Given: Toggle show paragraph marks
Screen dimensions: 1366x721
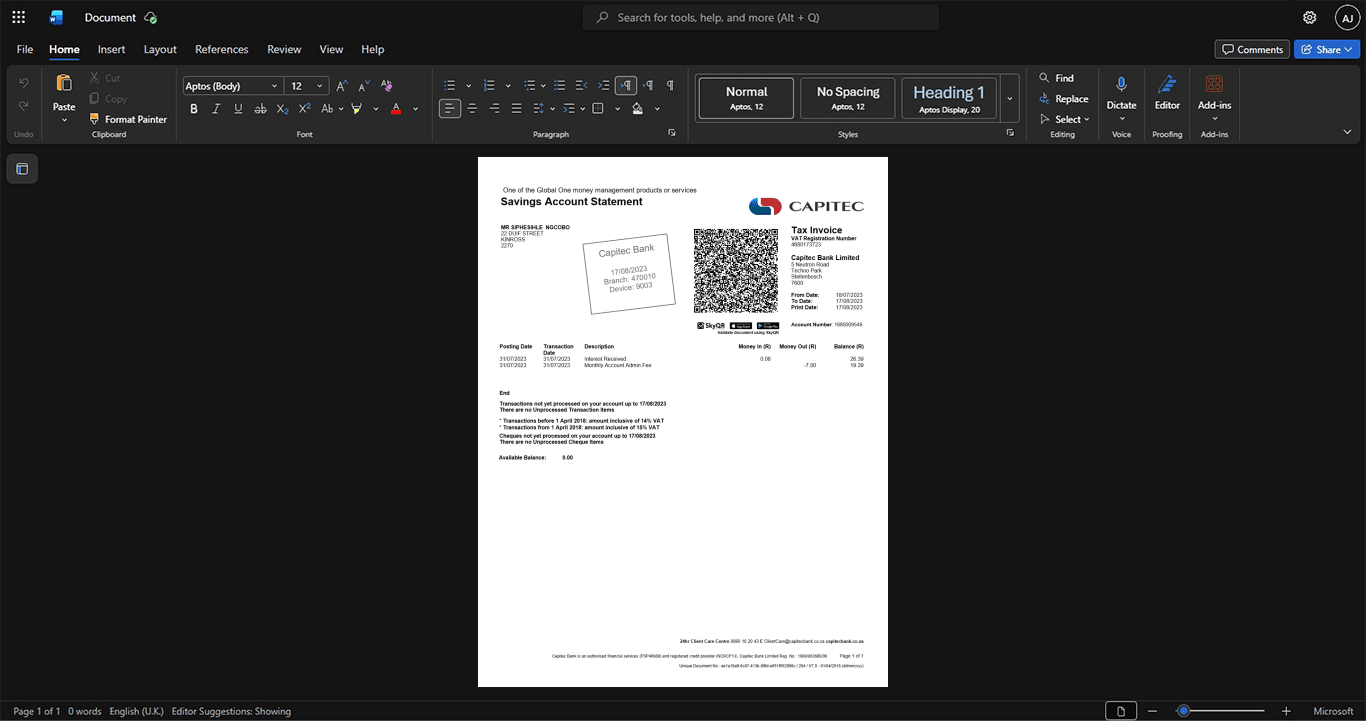Looking at the screenshot, I should coord(670,86).
